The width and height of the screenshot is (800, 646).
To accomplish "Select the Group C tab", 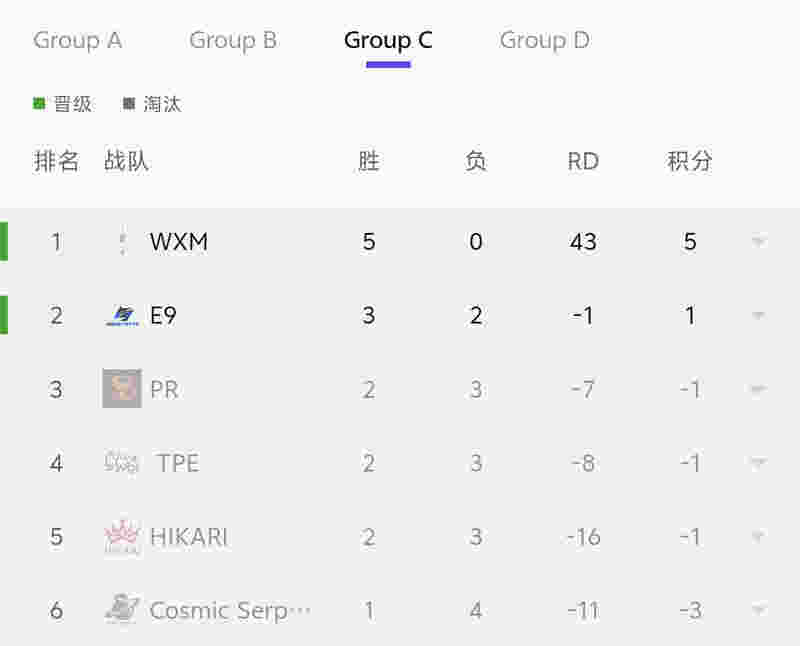I will 388,40.
